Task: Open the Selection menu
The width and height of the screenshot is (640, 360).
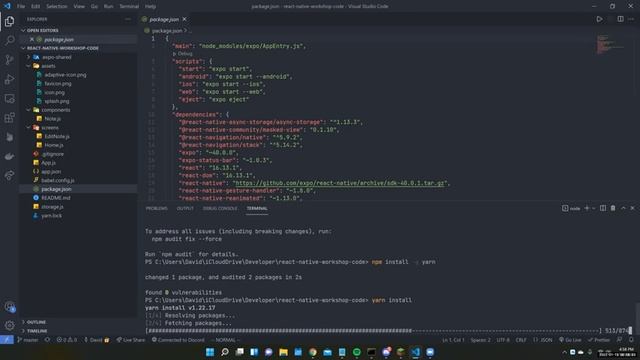Action: click(57, 6)
